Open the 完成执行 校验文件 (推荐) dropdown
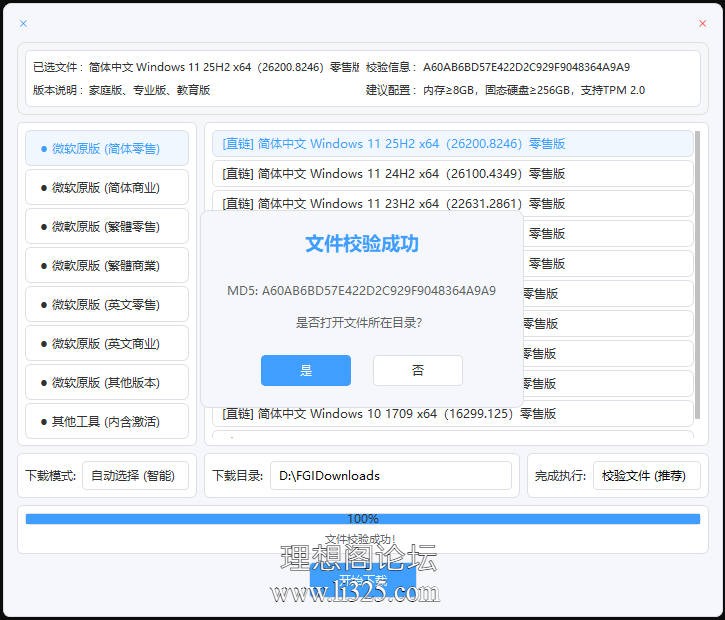This screenshot has width=725, height=620. tap(647, 475)
